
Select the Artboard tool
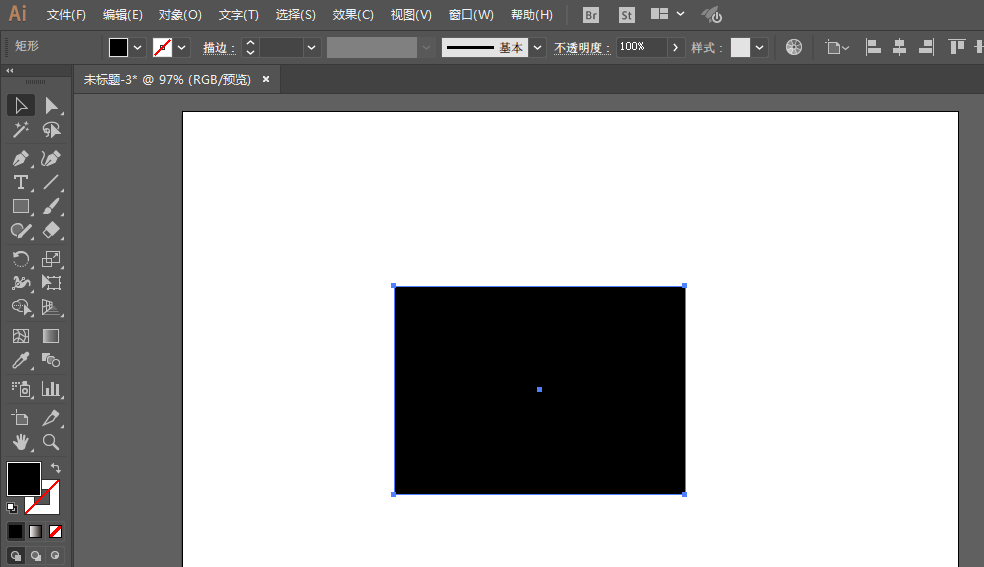[x=21, y=418]
